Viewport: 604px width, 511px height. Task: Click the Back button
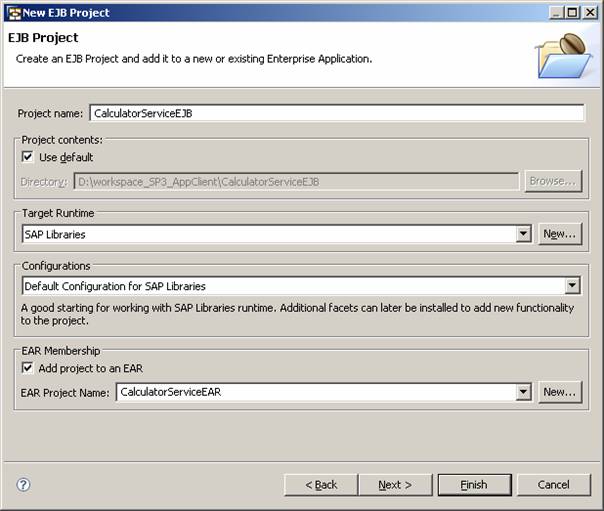320,485
